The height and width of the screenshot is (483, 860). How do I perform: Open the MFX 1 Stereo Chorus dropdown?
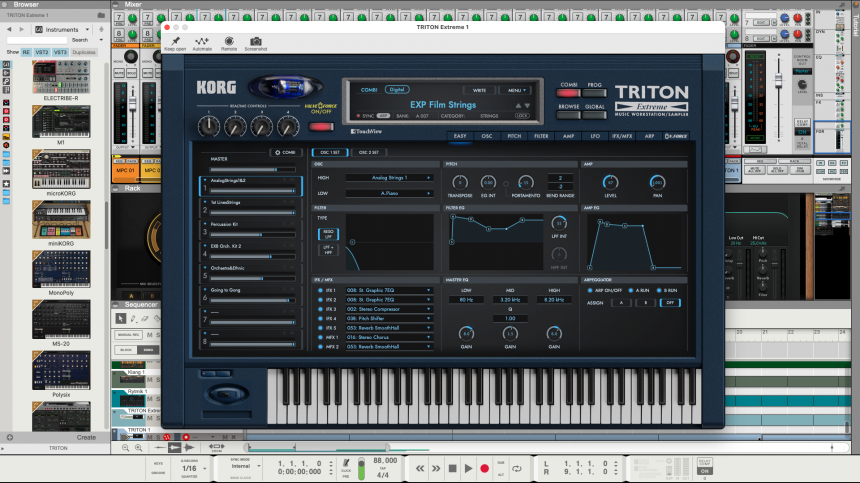[389, 337]
